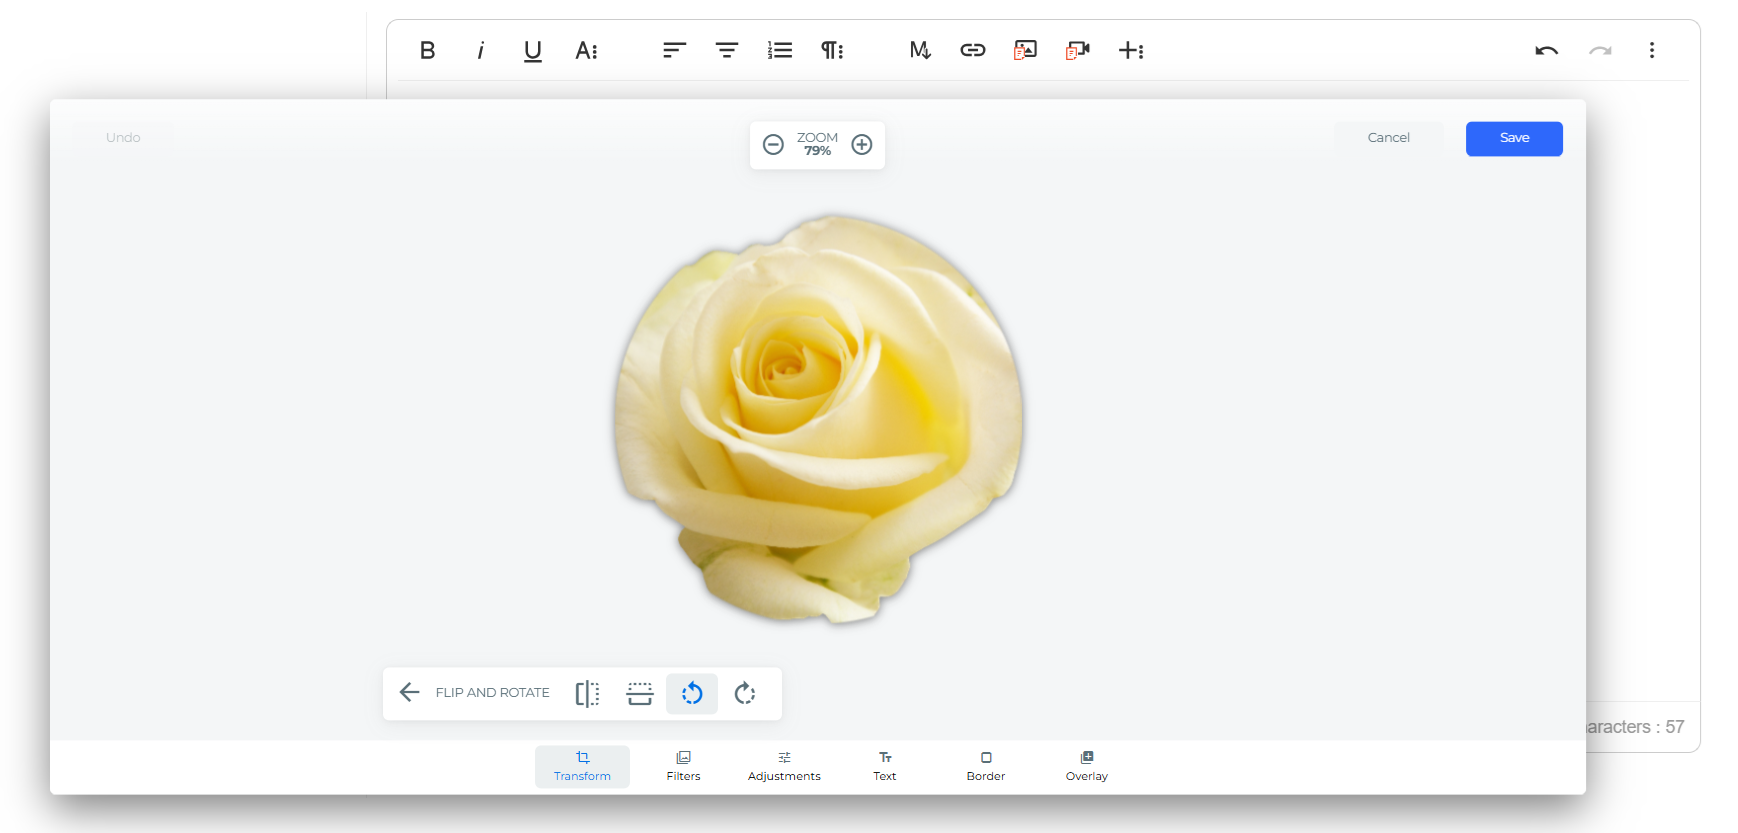The width and height of the screenshot is (1738, 833).
Task: Open the Text tab
Action: coord(885,766)
